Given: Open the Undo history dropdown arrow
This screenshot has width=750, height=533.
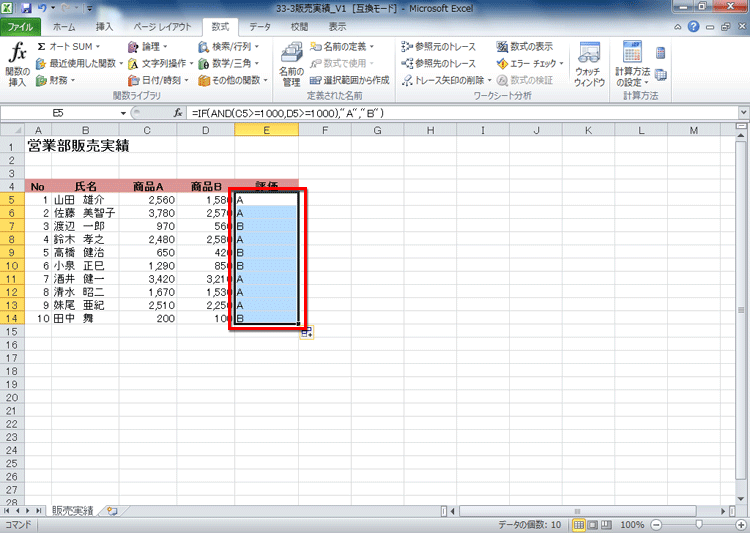Looking at the screenshot, I should click(x=53, y=8).
